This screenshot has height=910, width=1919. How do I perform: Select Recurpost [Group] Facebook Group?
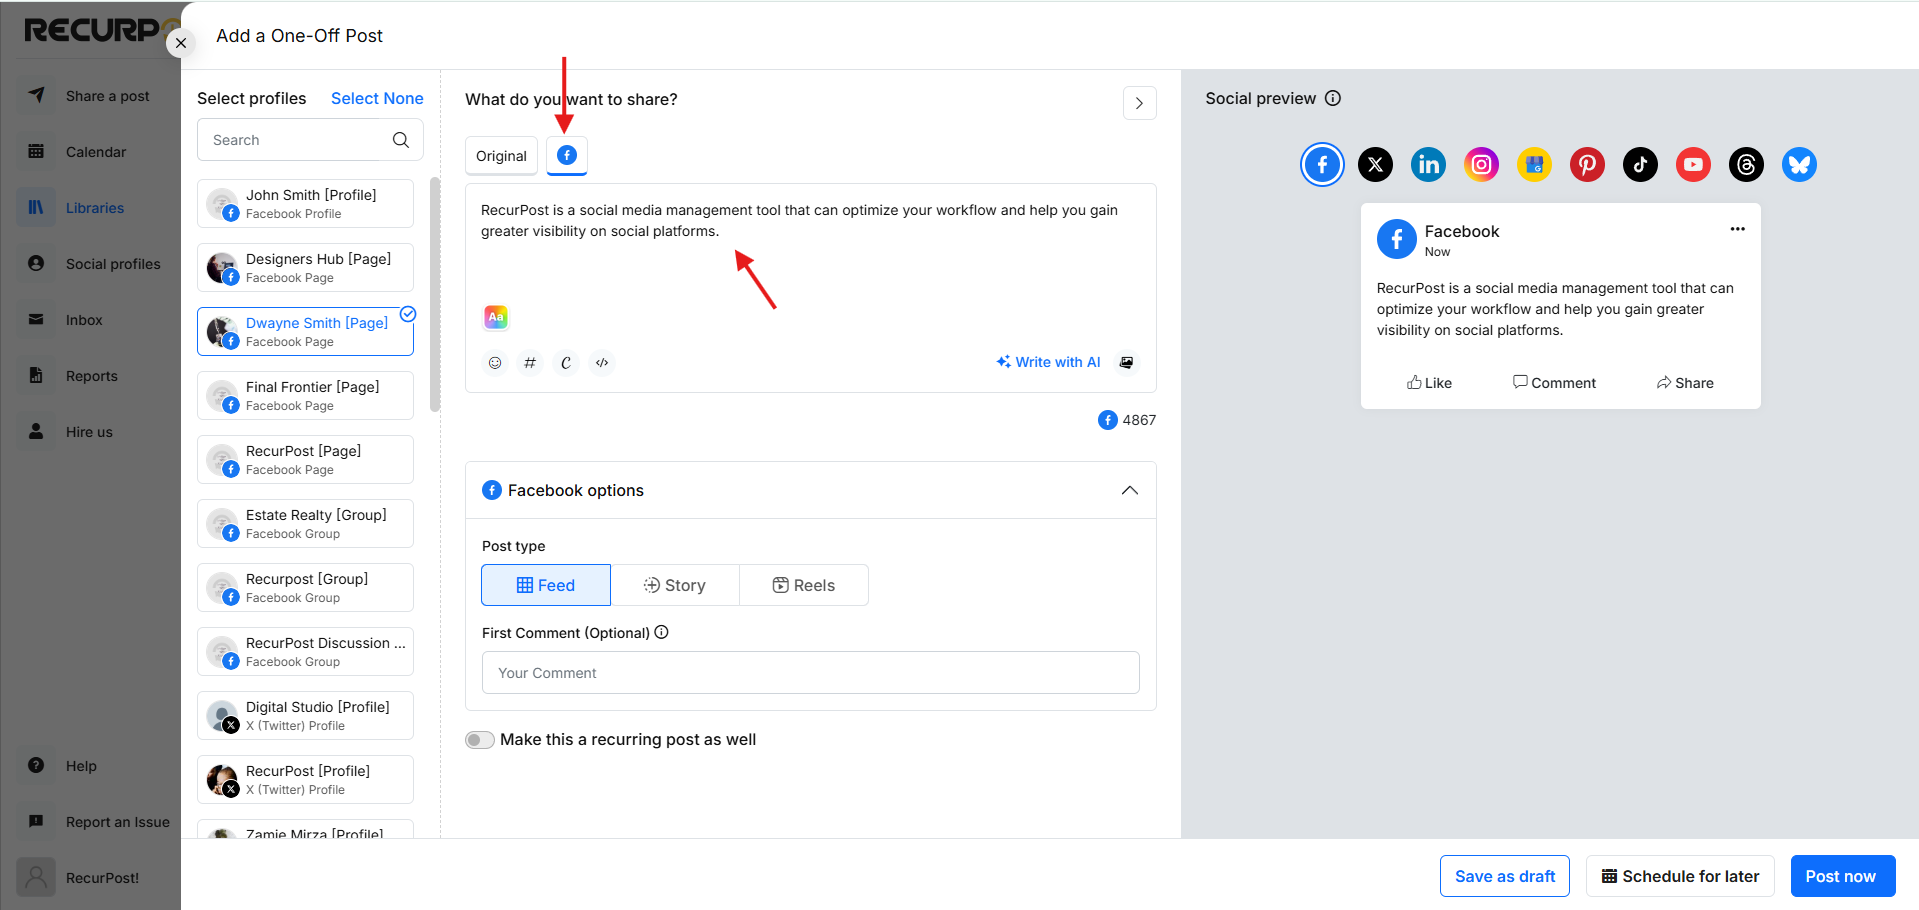pyautogui.click(x=305, y=588)
